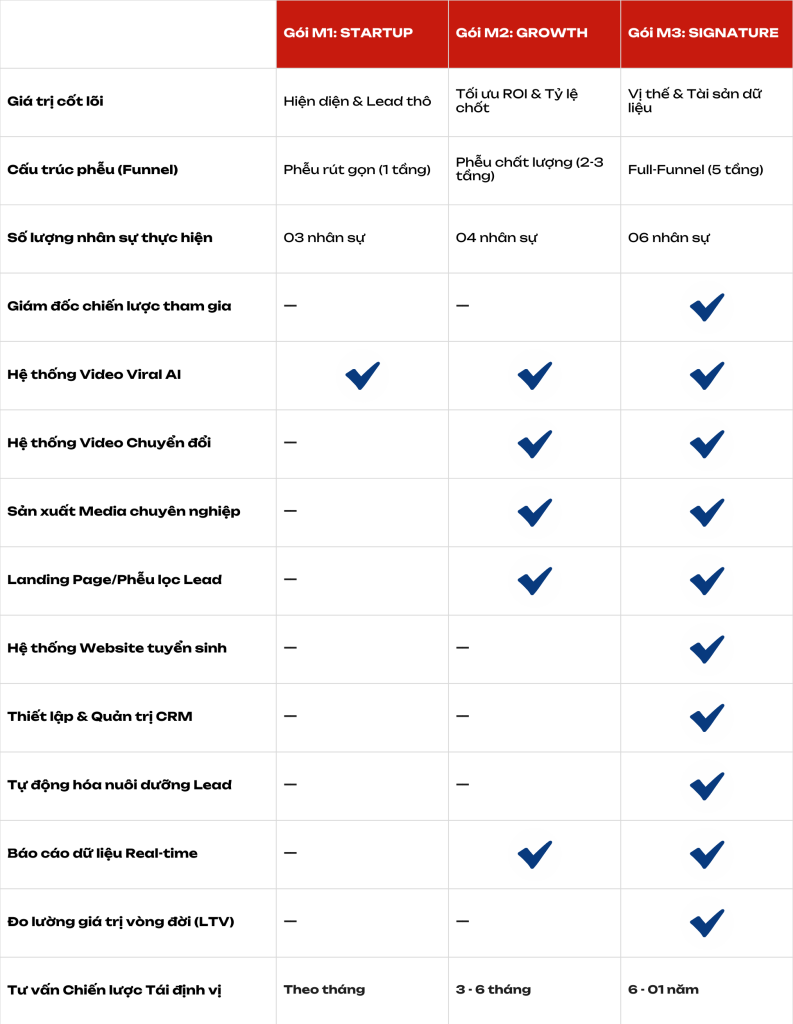
Task: Click 'Full-Funnel (5 tầng)' cell text
Action: (695, 170)
